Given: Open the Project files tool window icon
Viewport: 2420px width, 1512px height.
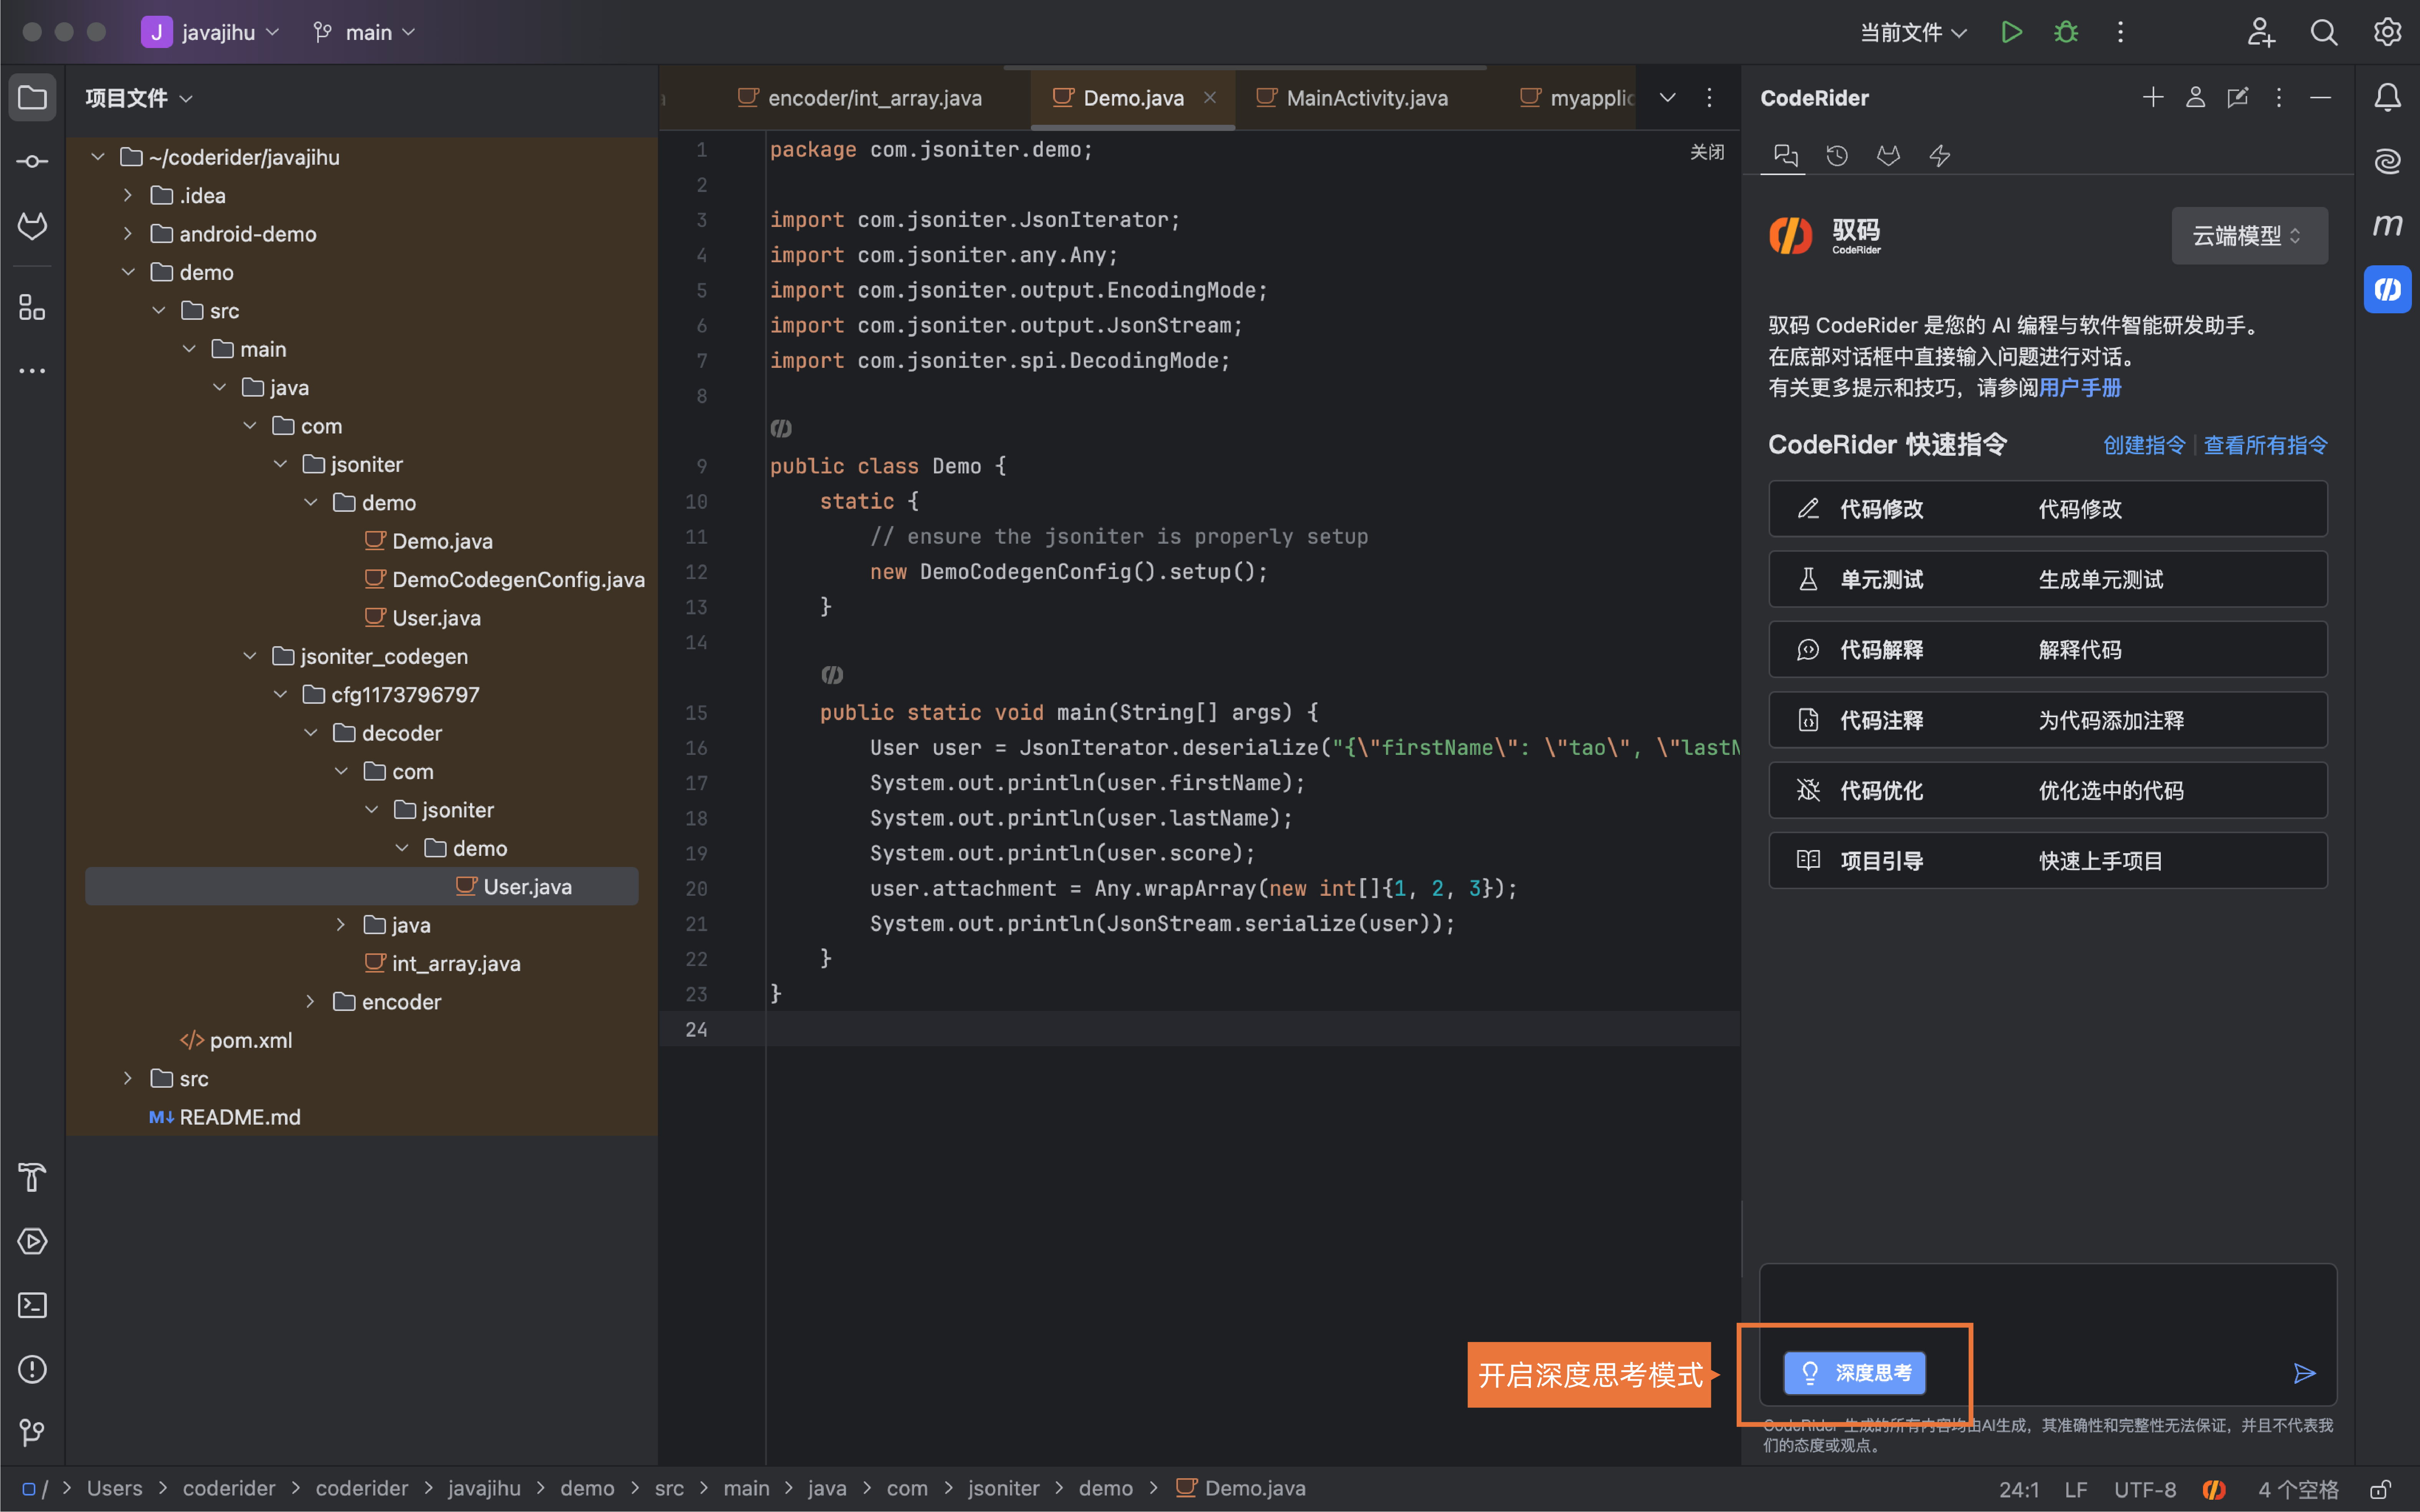Looking at the screenshot, I should click(32, 98).
